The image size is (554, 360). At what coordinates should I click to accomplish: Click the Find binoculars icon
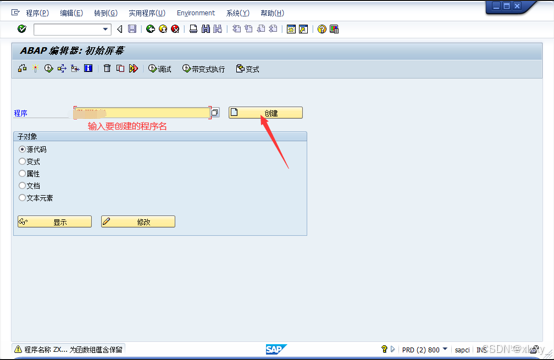206,29
